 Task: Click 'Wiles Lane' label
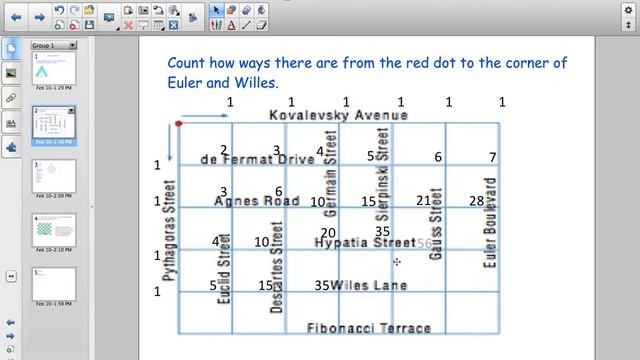pos(369,285)
